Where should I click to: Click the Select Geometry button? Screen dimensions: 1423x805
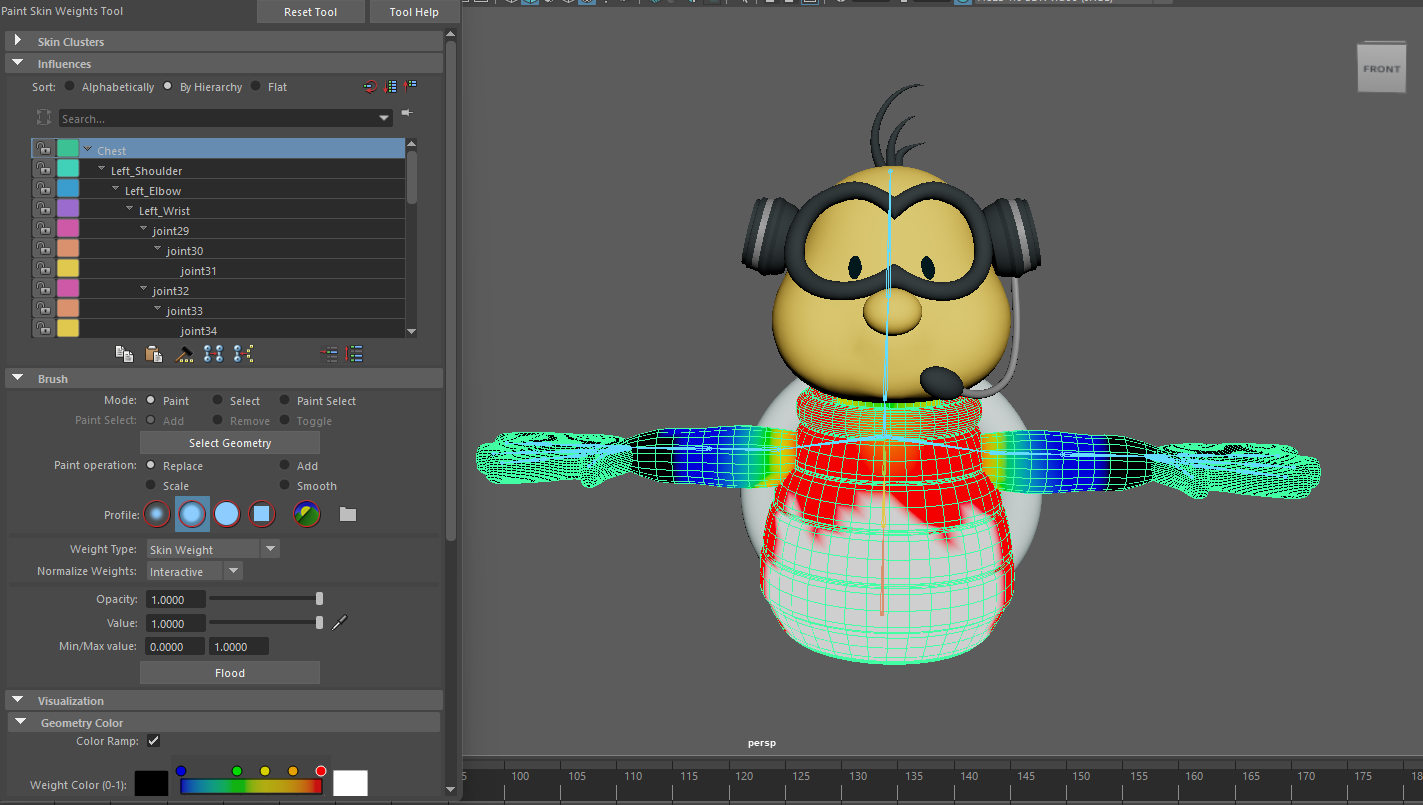tap(230, 443)
